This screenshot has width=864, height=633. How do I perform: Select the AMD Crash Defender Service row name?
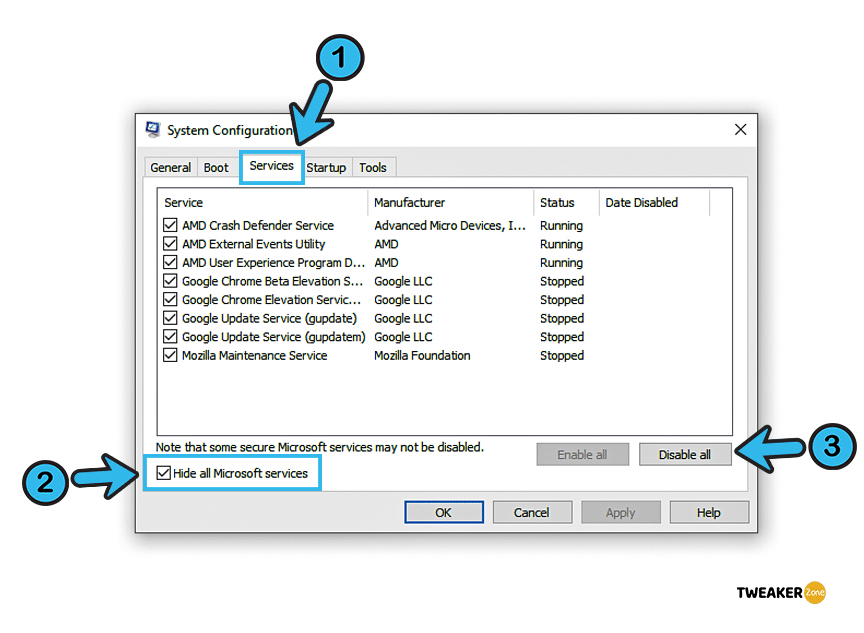(x=258, y=225)
